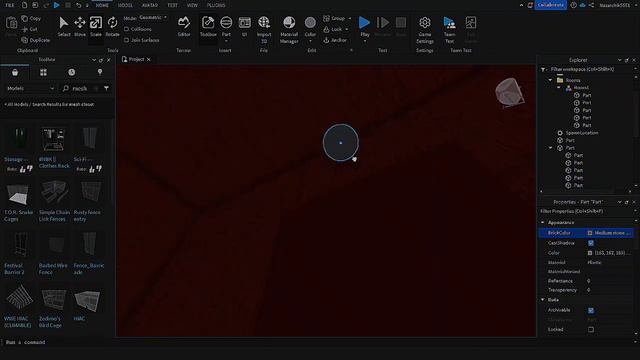Select the Simple Chain Link Fences model

click(x=54, y=200)
